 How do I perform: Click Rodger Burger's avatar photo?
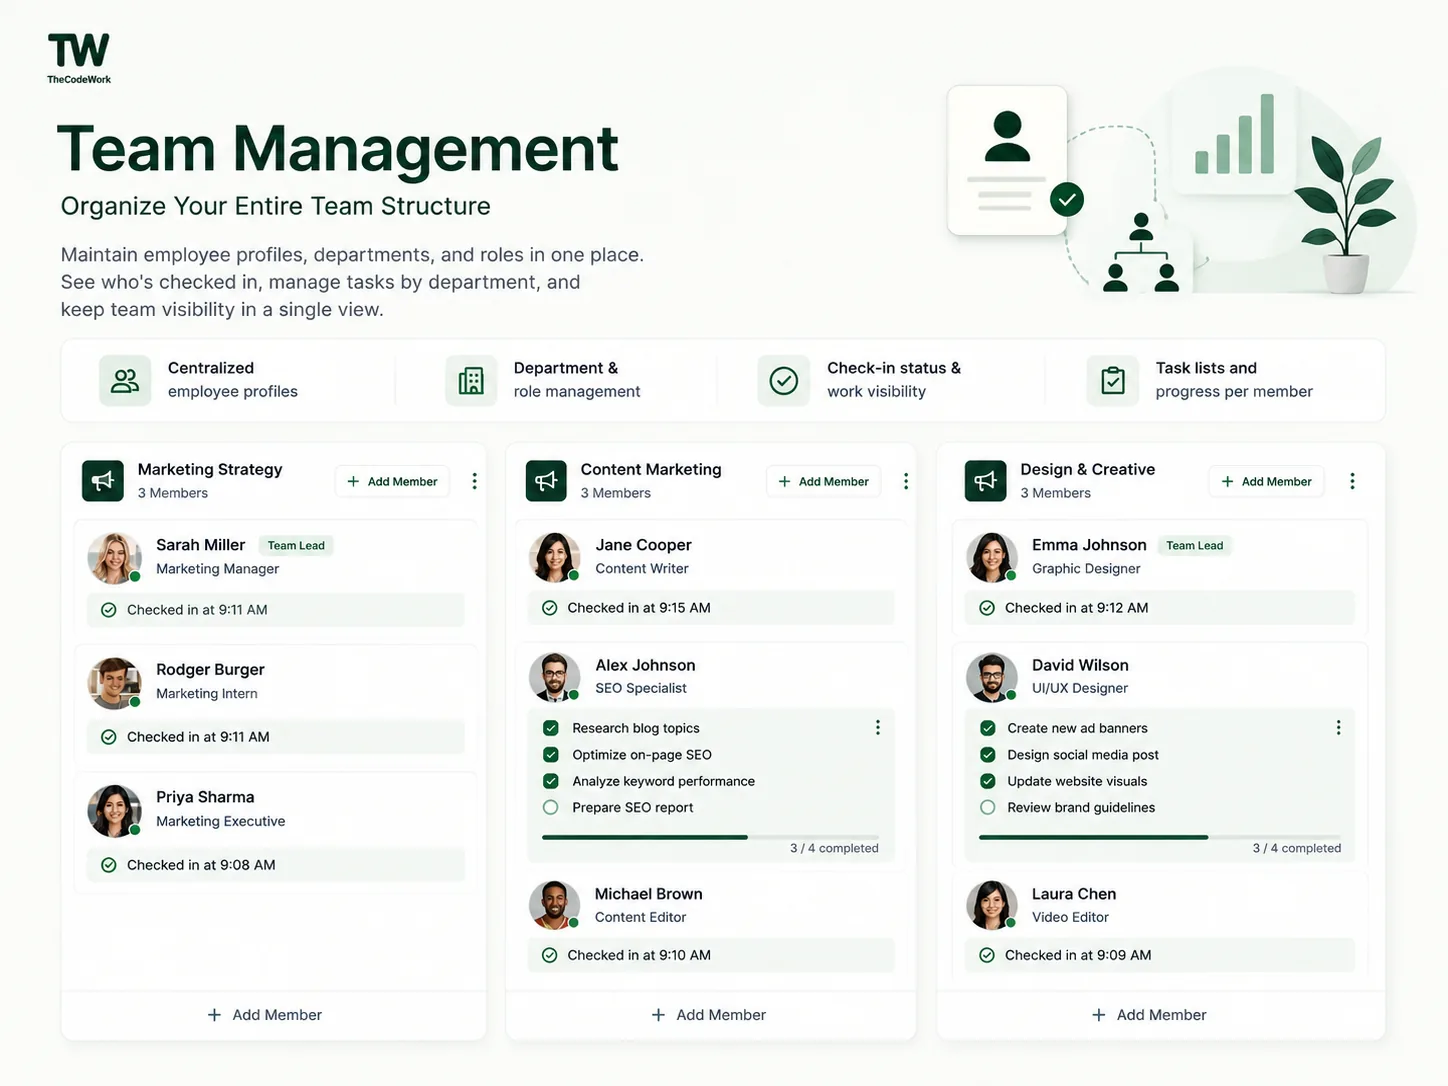pyautogui.click(x=114, y=683)
